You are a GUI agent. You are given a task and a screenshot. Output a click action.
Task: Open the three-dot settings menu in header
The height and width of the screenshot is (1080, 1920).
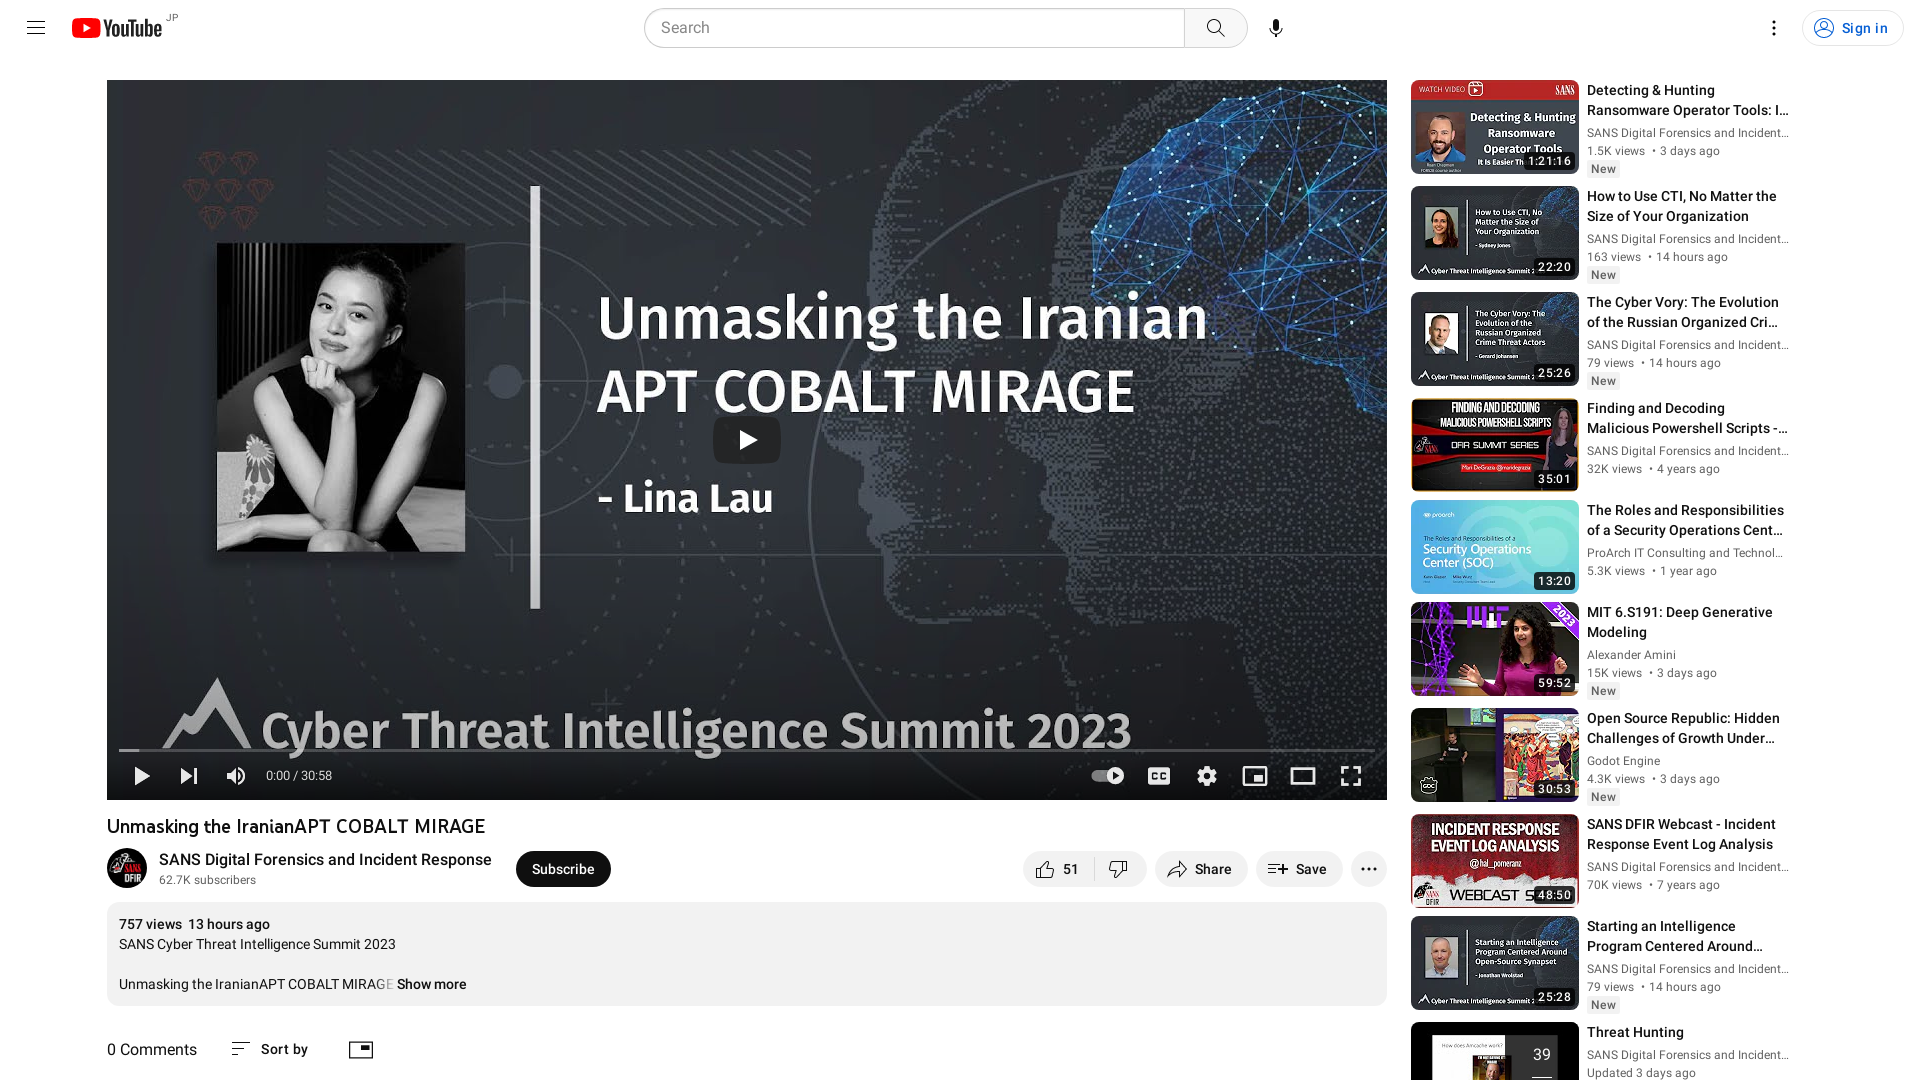[x=1773, y=28]
